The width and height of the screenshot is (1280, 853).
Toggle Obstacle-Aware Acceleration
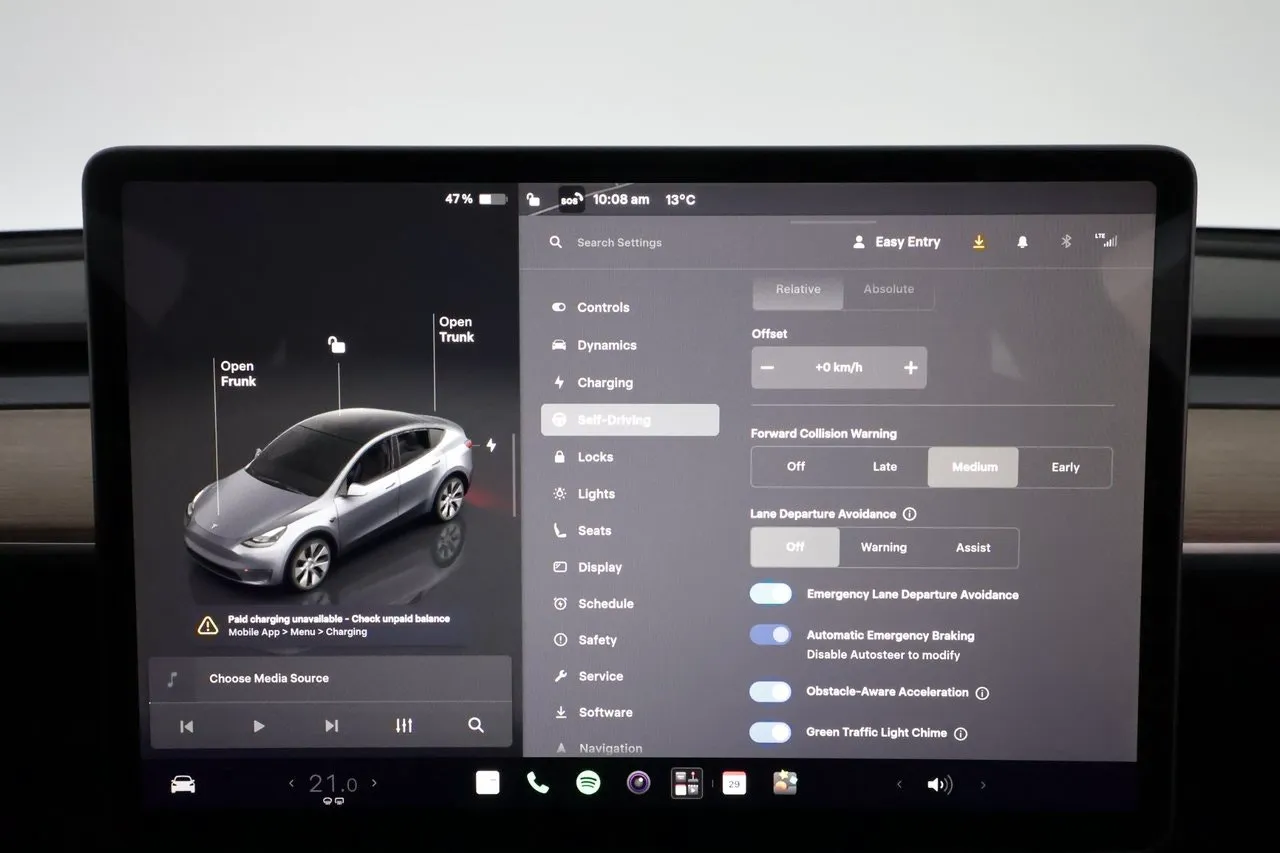770,692
